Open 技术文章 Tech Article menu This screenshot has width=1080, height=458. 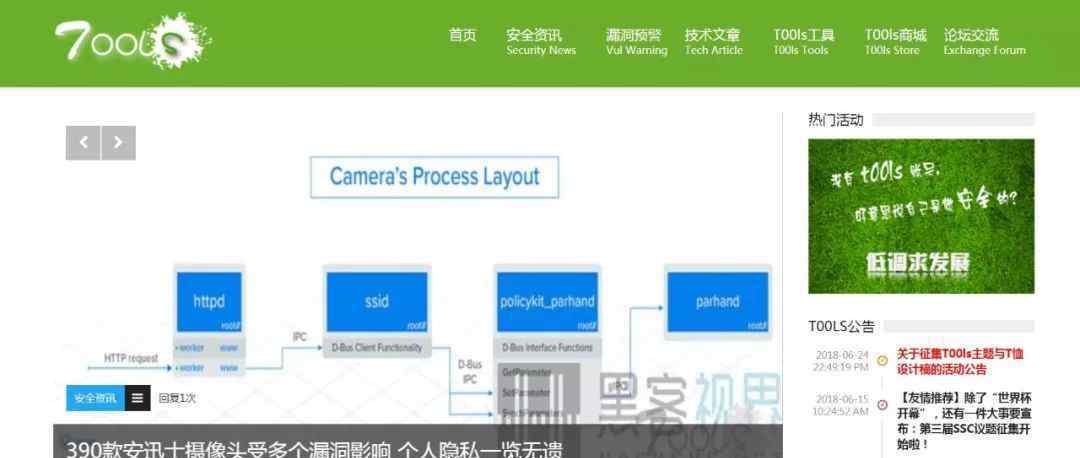[714, 41]
